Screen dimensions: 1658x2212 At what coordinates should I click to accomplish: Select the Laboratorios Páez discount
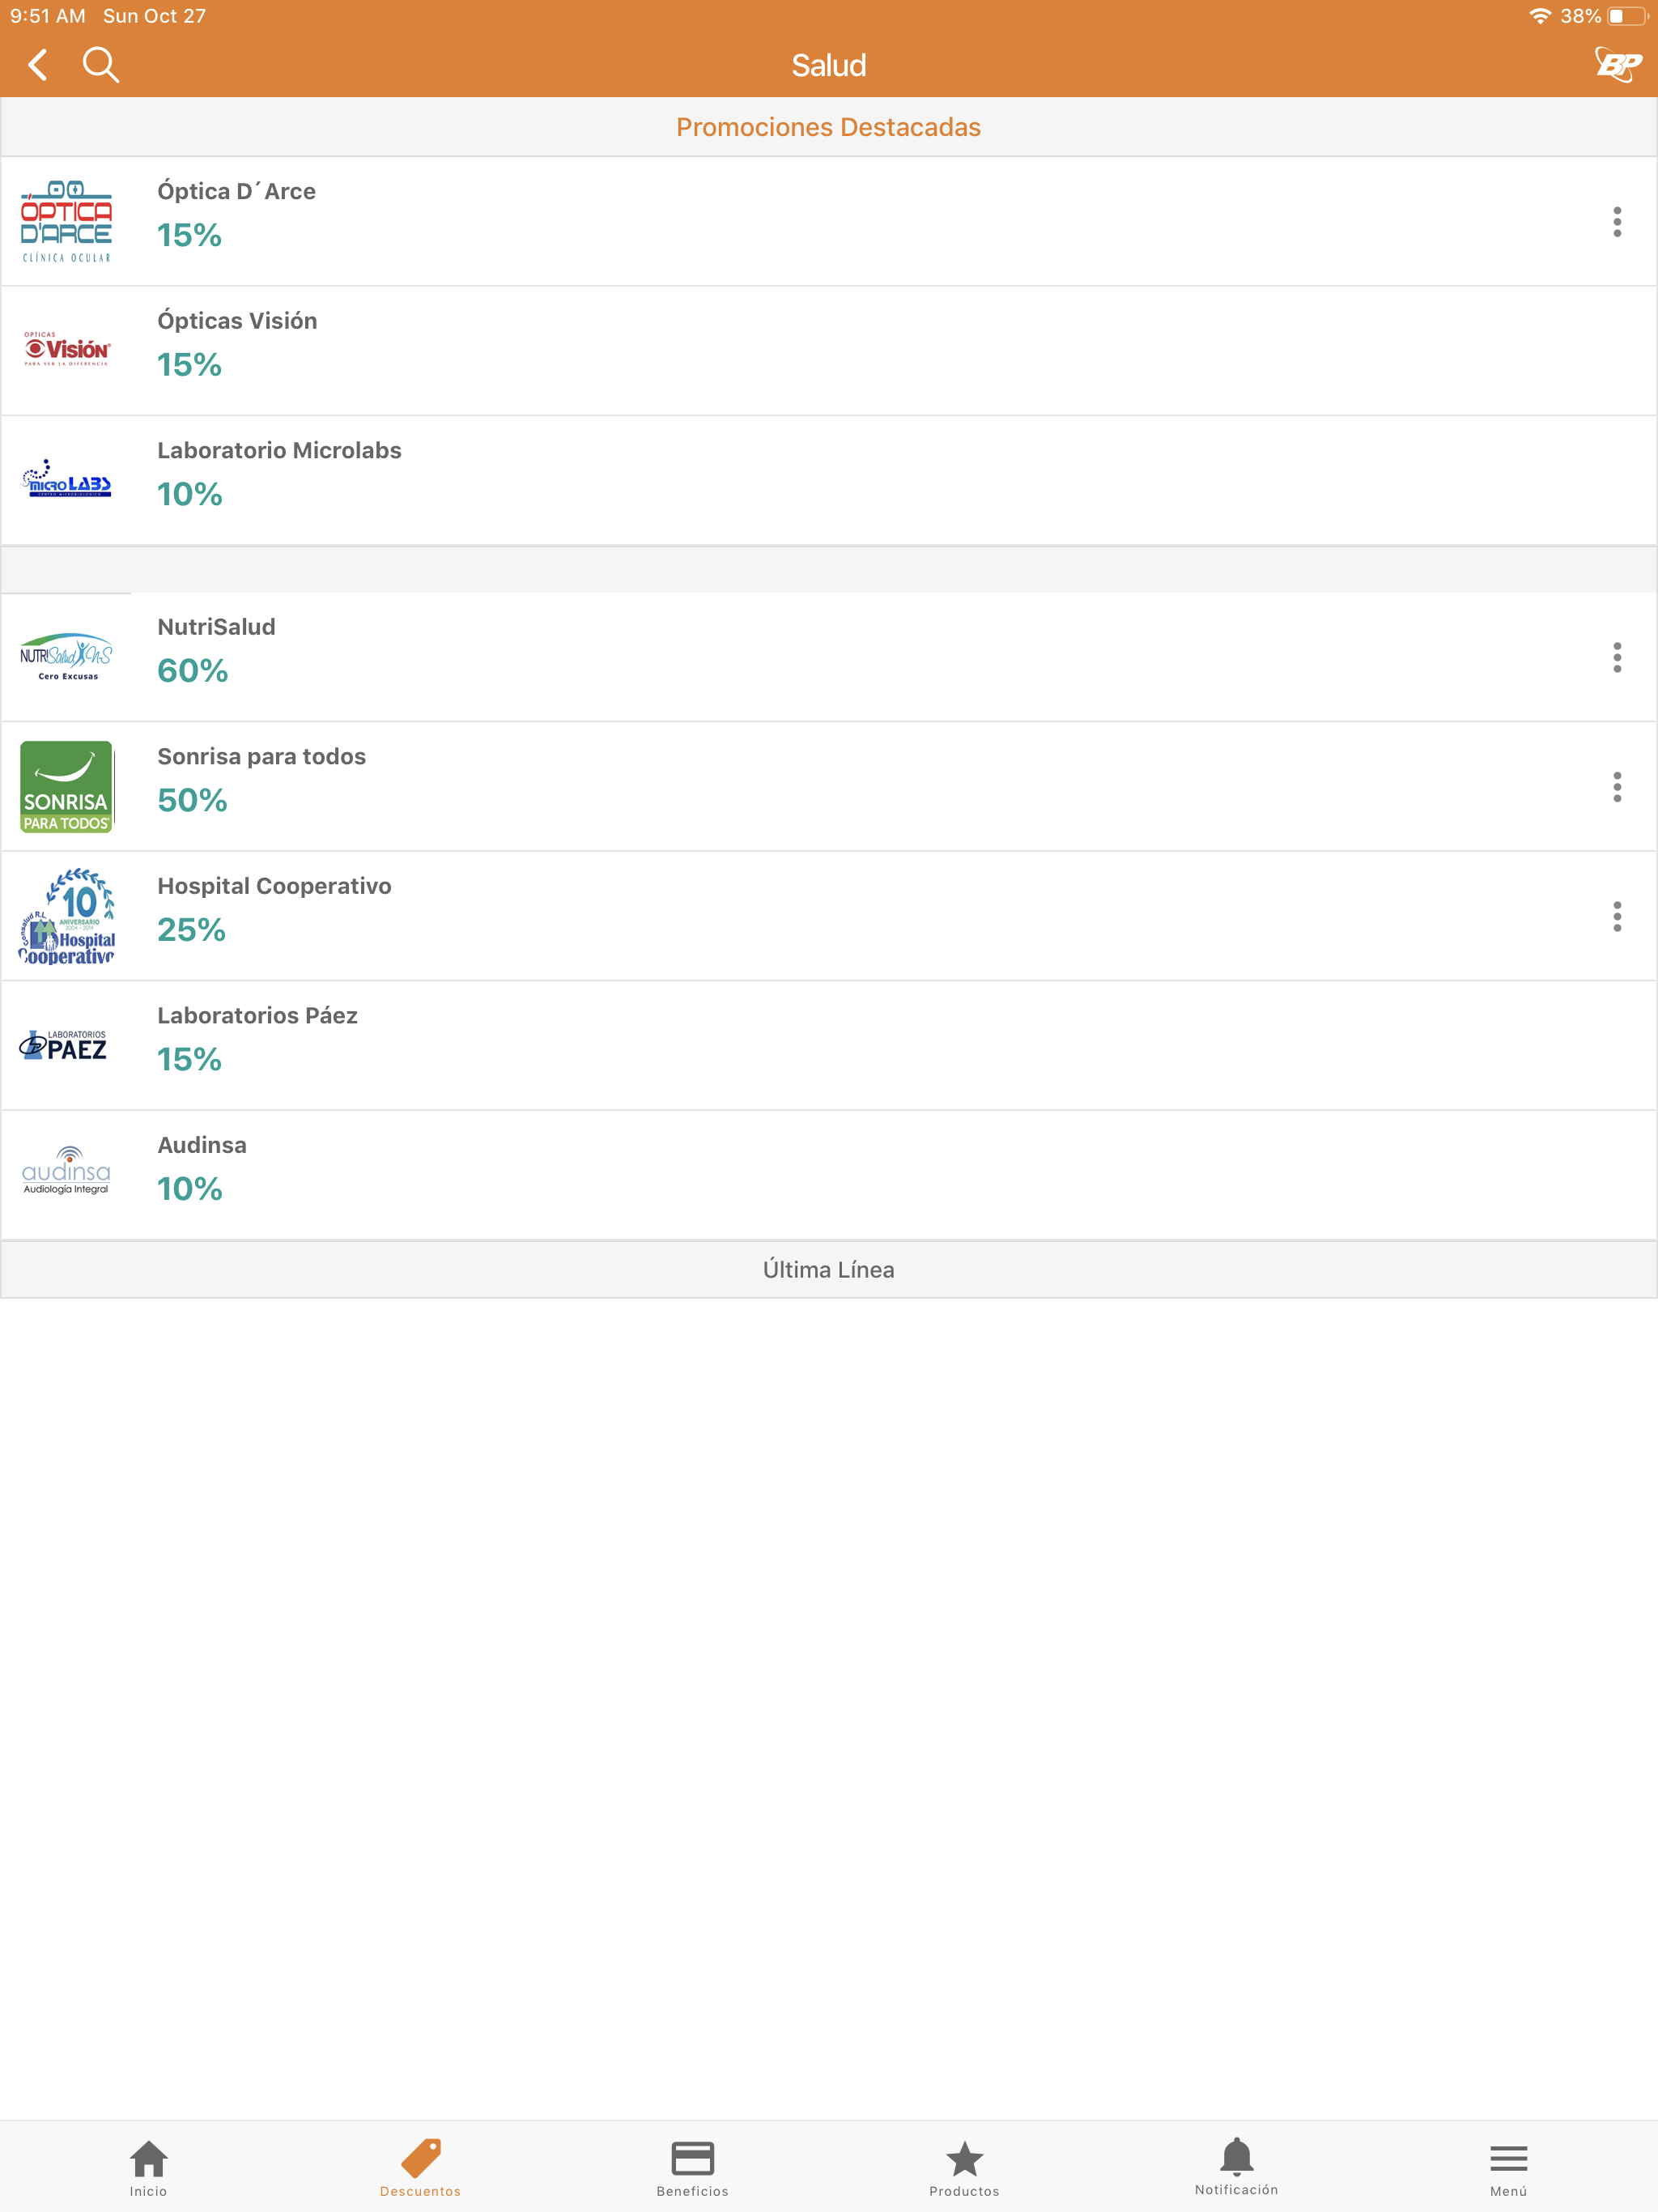[829, 1046]
